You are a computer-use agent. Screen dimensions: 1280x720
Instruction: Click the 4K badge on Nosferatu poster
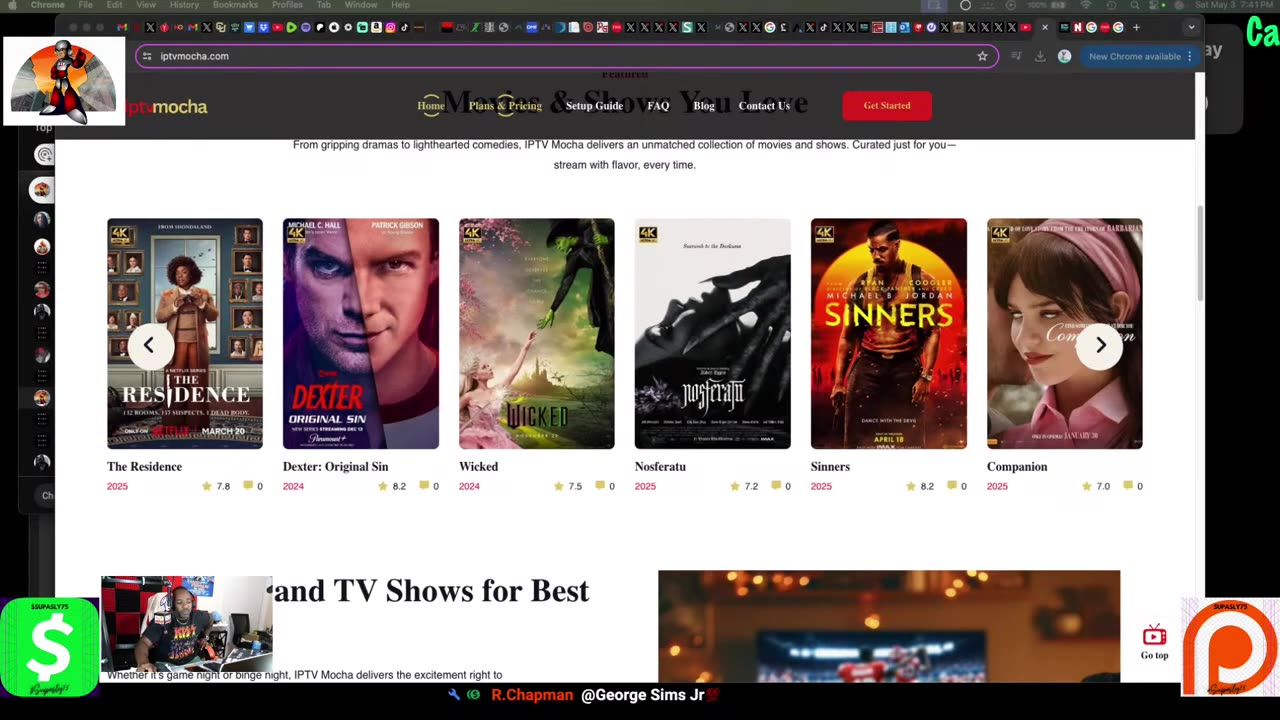coord(648,234)
